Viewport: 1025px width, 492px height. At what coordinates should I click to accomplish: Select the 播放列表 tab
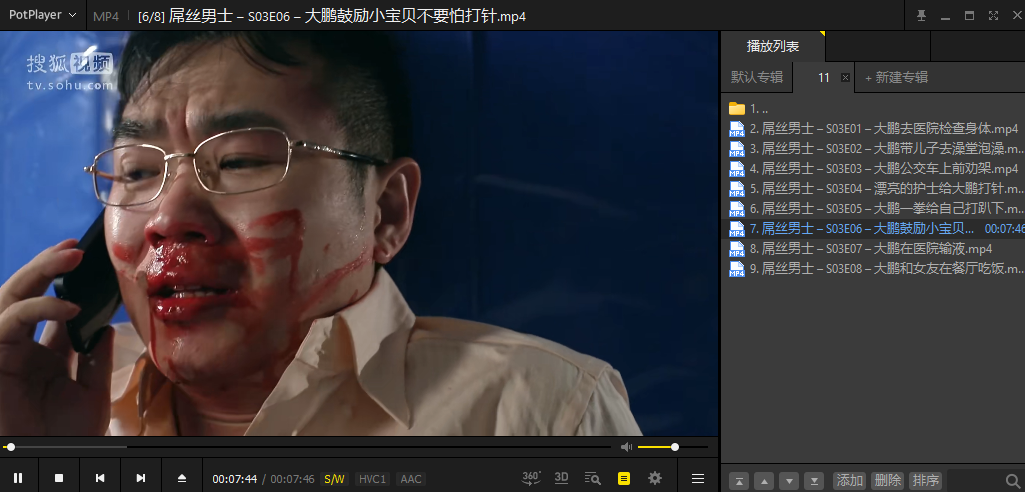(773, 46)
